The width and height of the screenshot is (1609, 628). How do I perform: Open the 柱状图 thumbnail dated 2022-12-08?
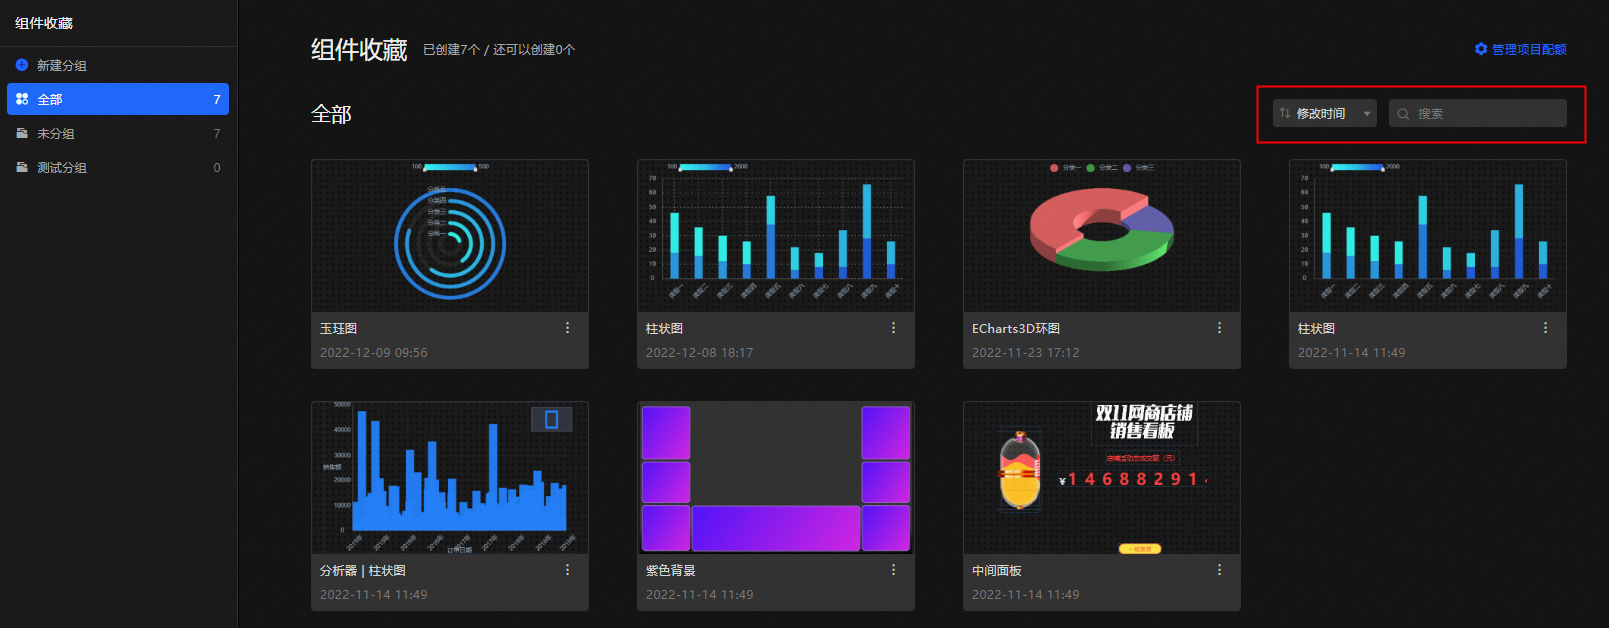(776, 236)
